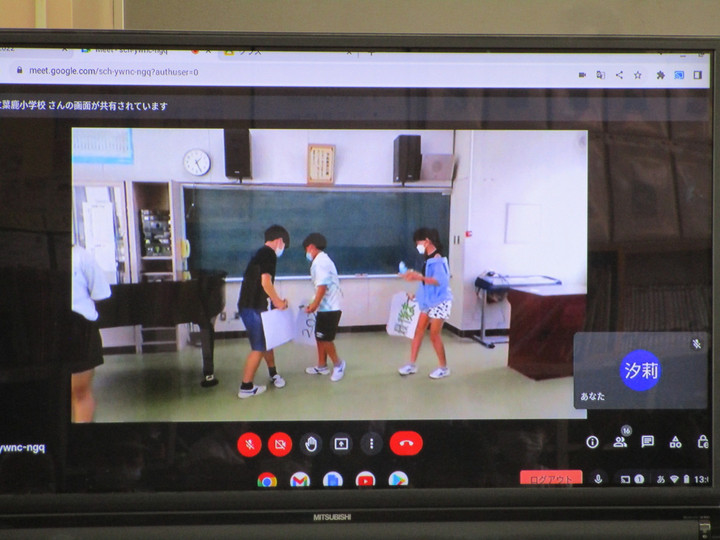720x540 pixels.
Task: Open host controls lock icon
Action: (702, 442)
